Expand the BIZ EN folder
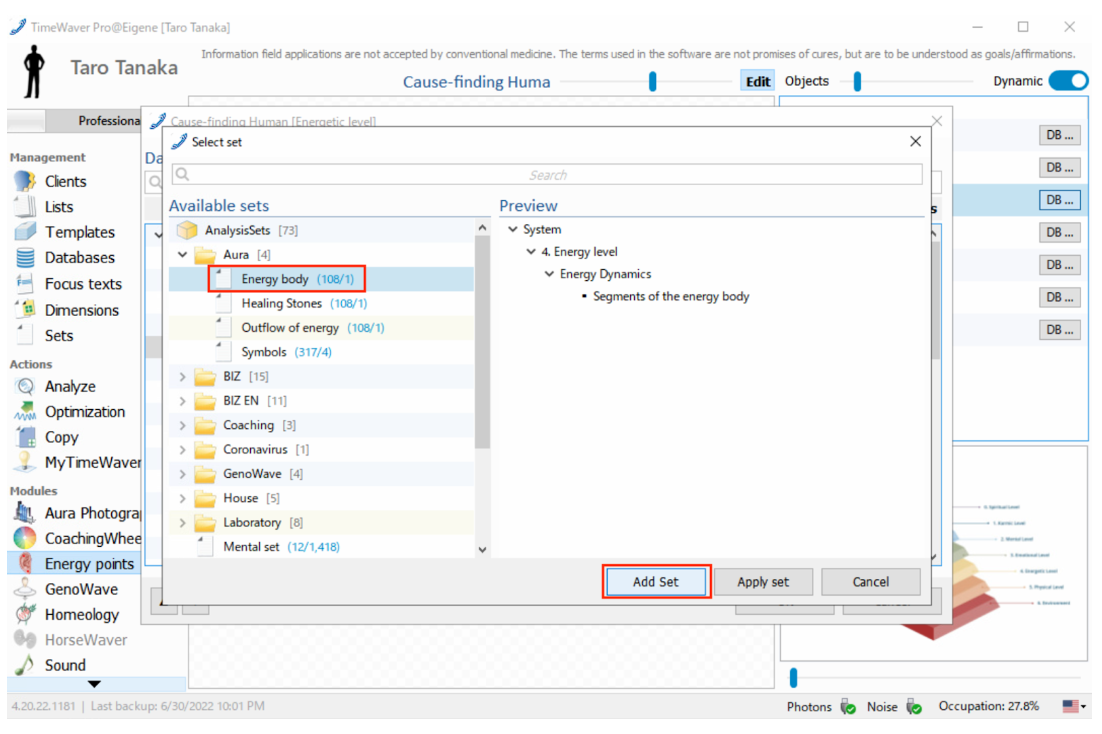 point(183,401)
